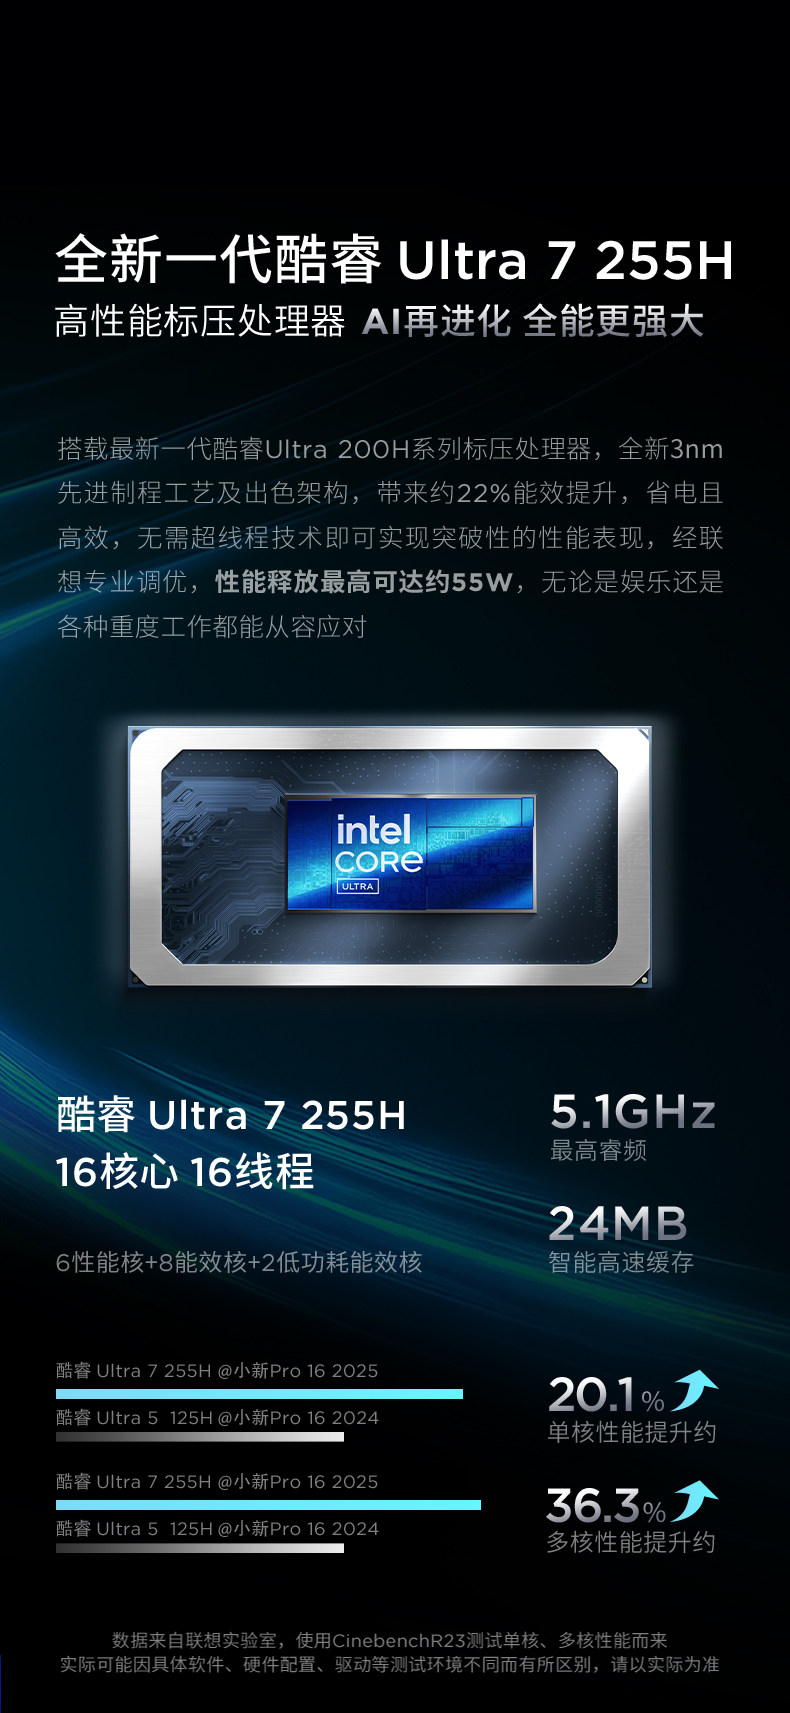Click first cyan Ultra 7 255H bar
The width and height of the screenshot is (790, 1713).
click(259, 1393)
